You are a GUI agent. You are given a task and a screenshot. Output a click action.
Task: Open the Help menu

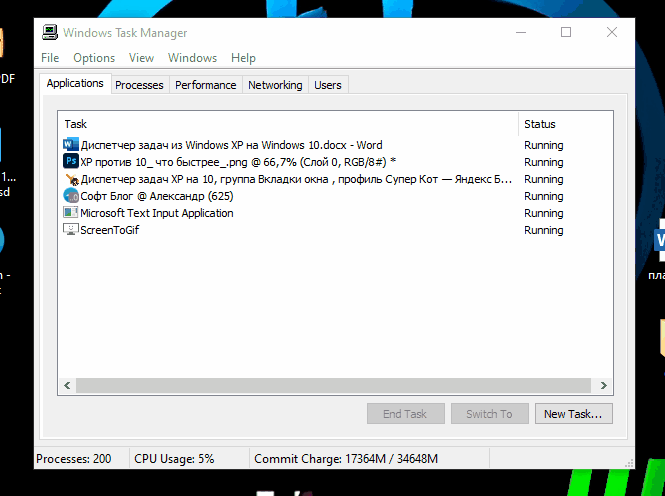243,58
